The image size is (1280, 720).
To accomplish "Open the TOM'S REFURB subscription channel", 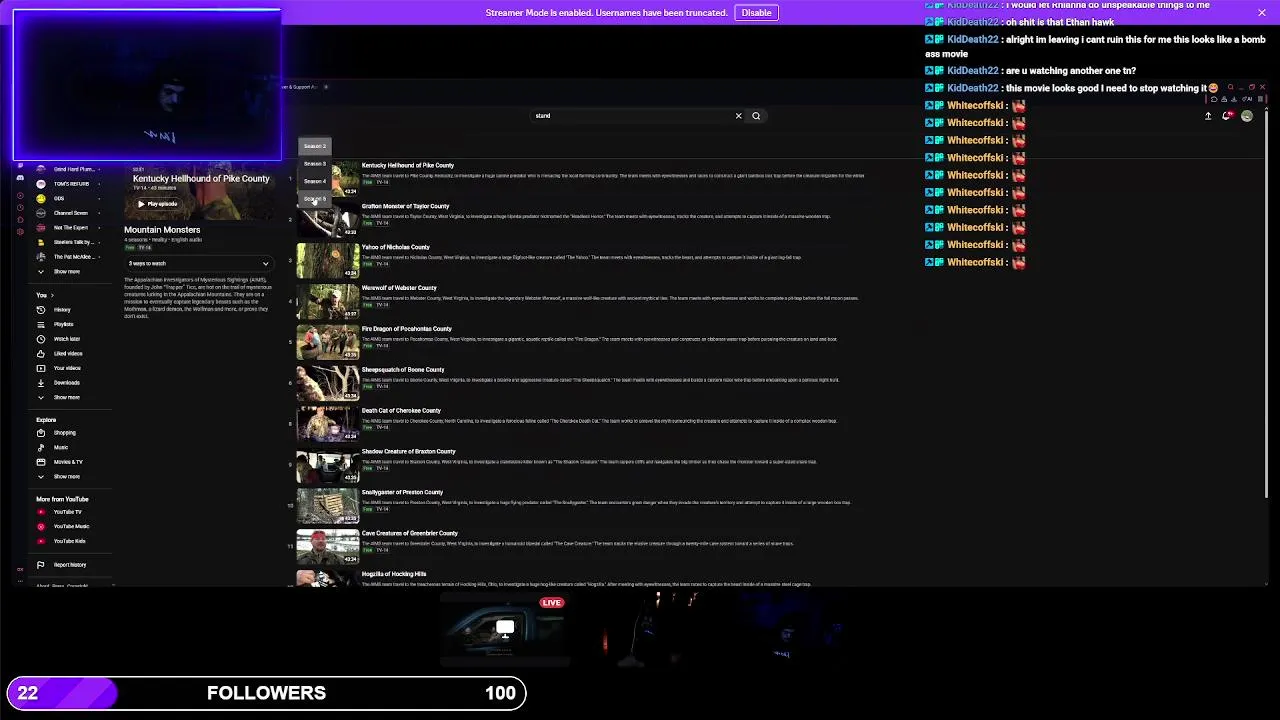I will click(70, 184).
